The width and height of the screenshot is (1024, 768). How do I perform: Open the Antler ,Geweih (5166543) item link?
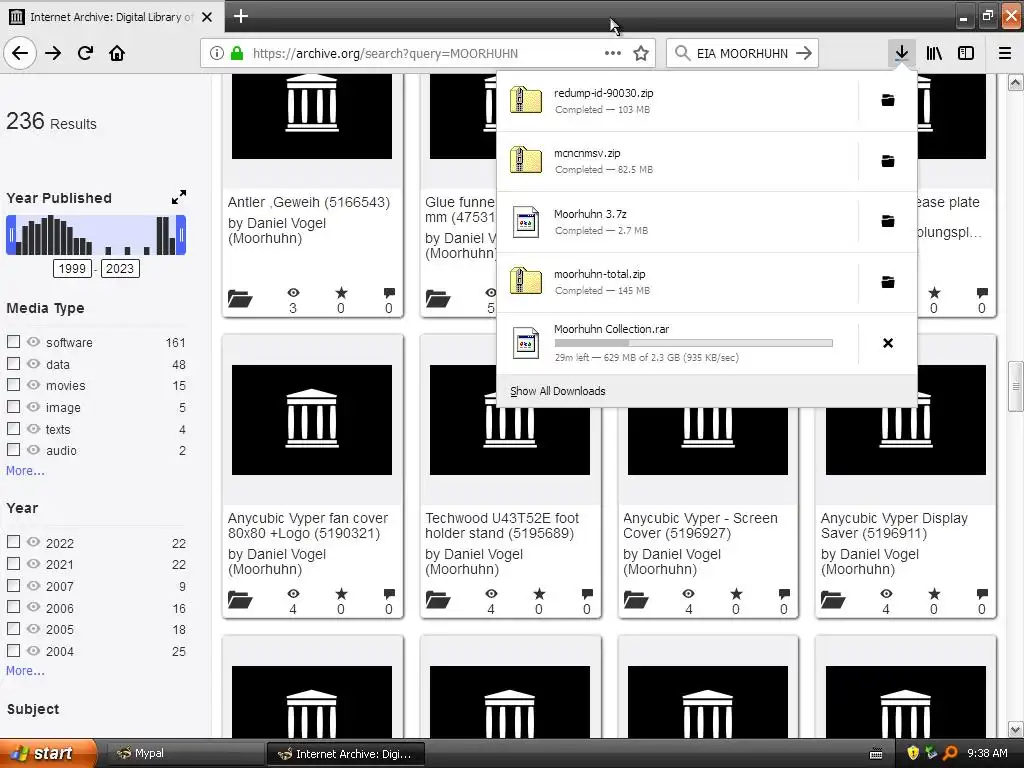309,202
